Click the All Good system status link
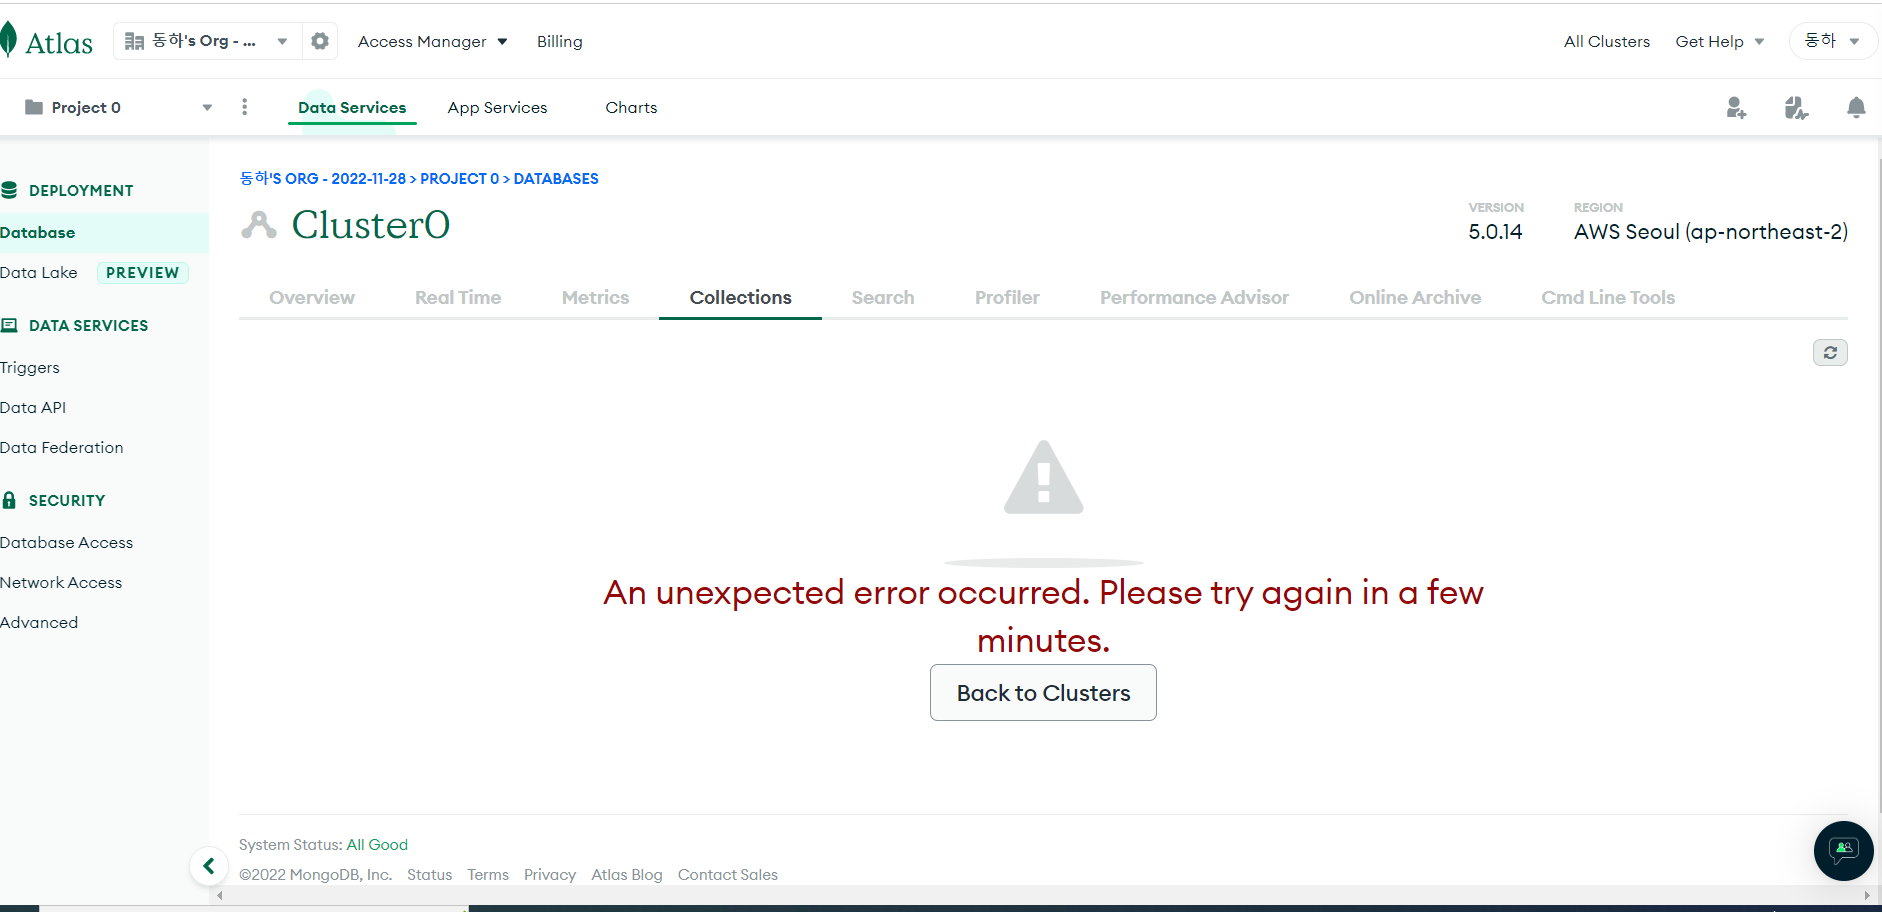The height and width of the screenshot is (912, 1882). coord(377,844)
